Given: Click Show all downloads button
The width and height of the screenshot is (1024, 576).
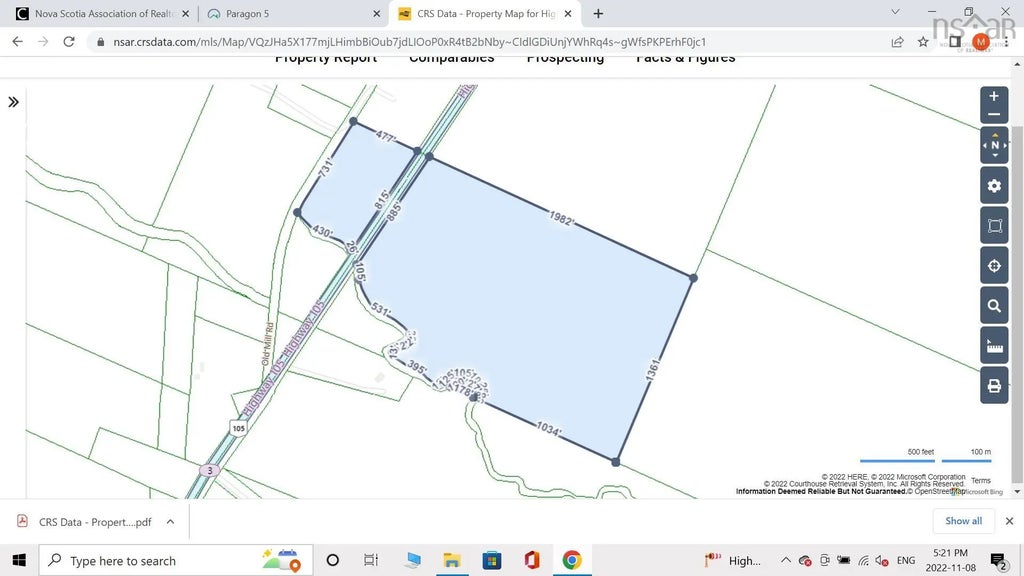Looking at the screenshot, I should 963,521.
